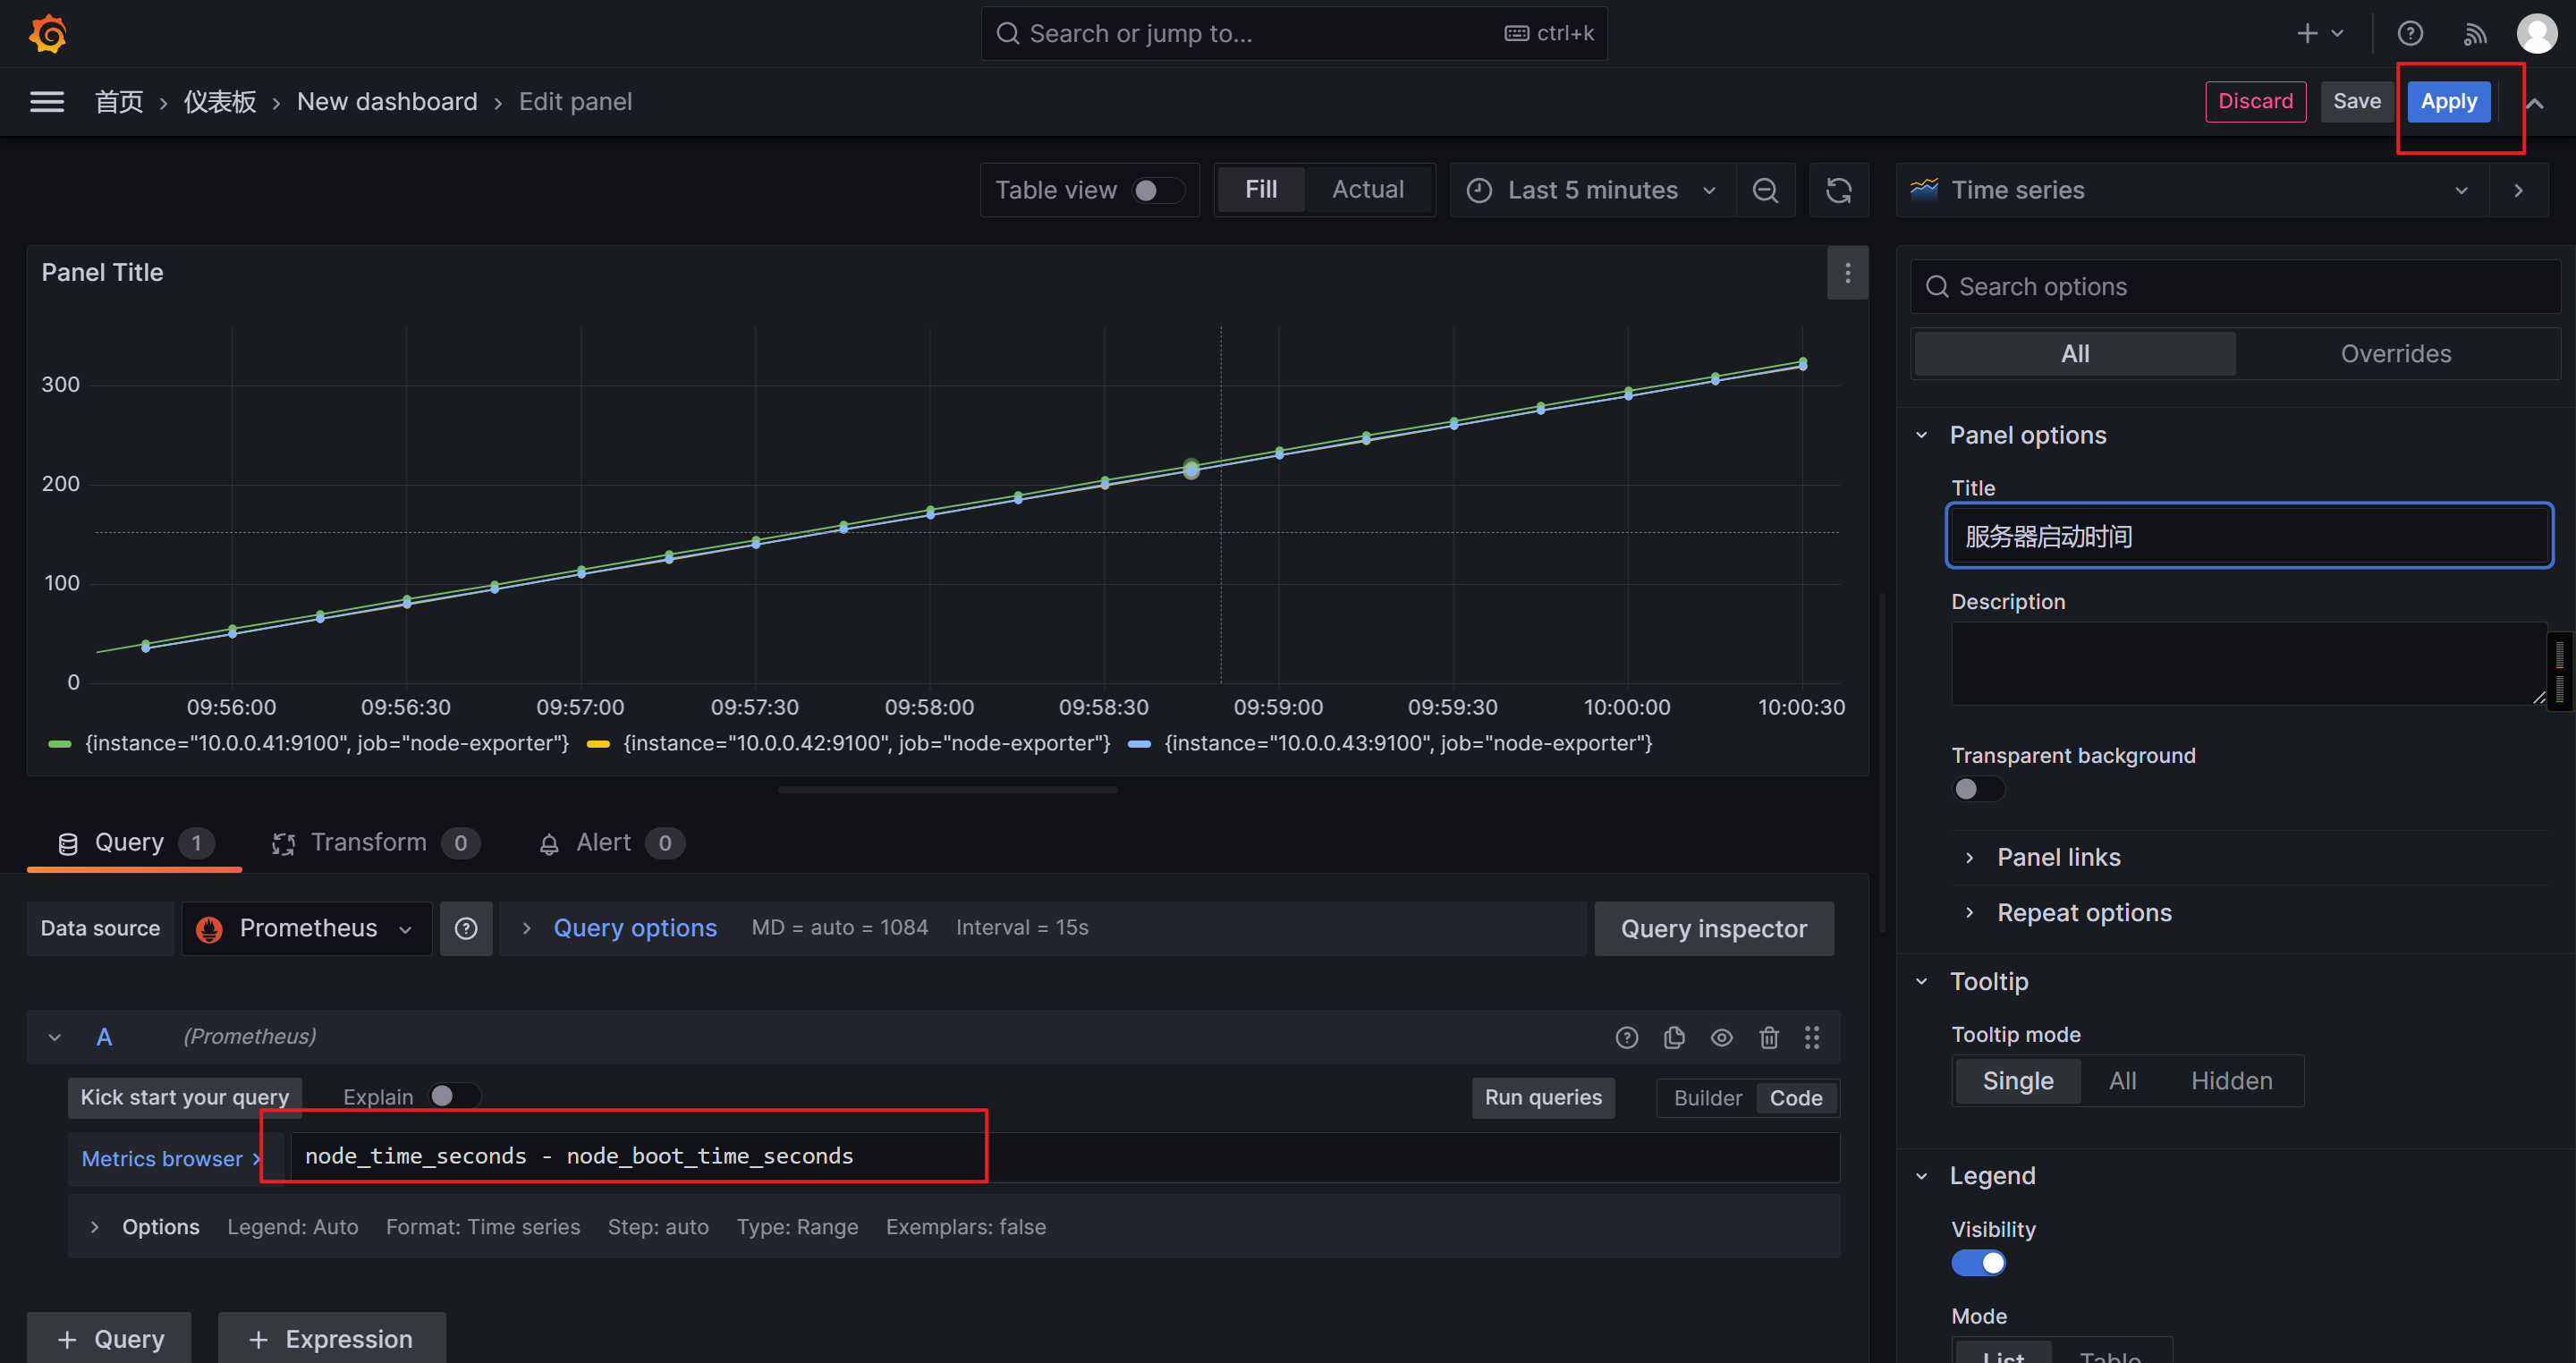Open Last 5 minutes time picker
2576x1363 pixels.
(x=1592, y=190)
